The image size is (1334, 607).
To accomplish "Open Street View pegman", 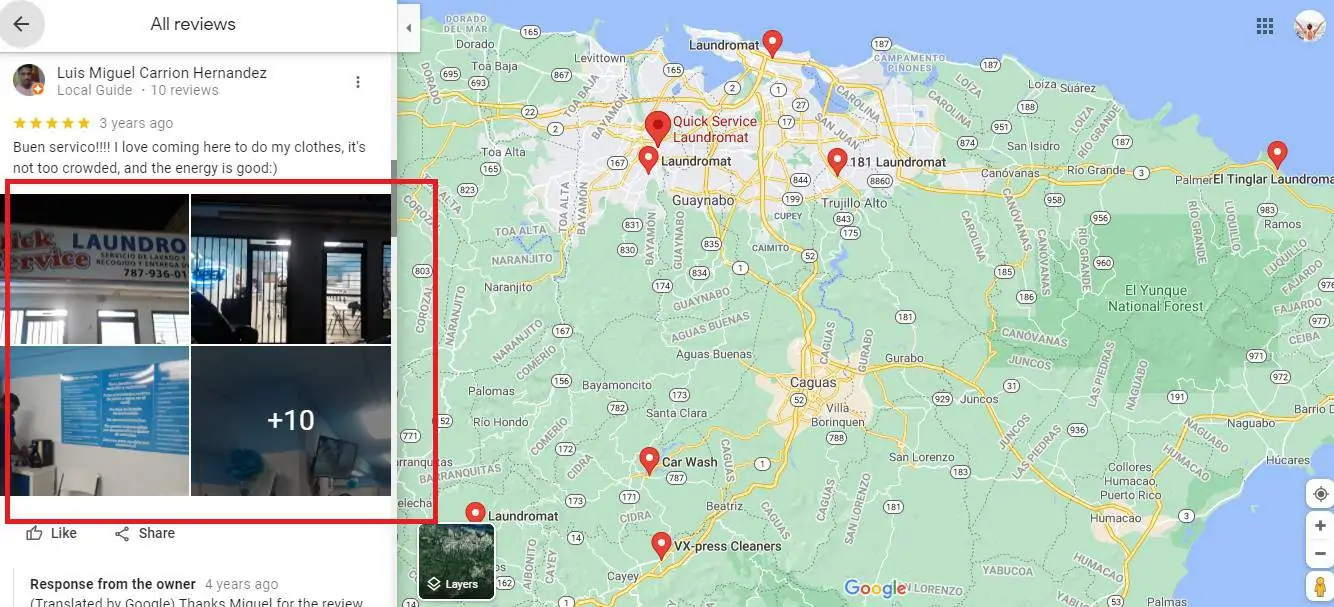I will pyautogui.click(x=1320, y=586).
